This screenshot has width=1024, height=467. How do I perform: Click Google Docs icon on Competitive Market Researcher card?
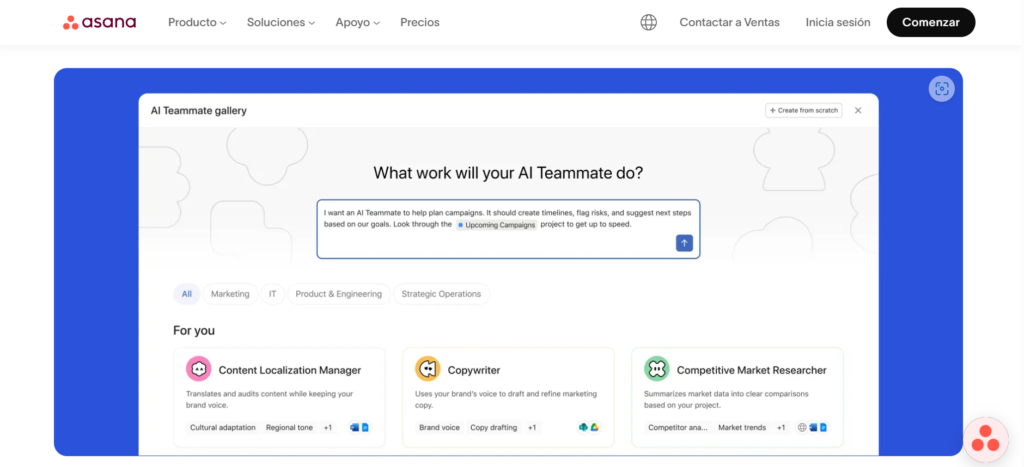click(x=824, y=428)
